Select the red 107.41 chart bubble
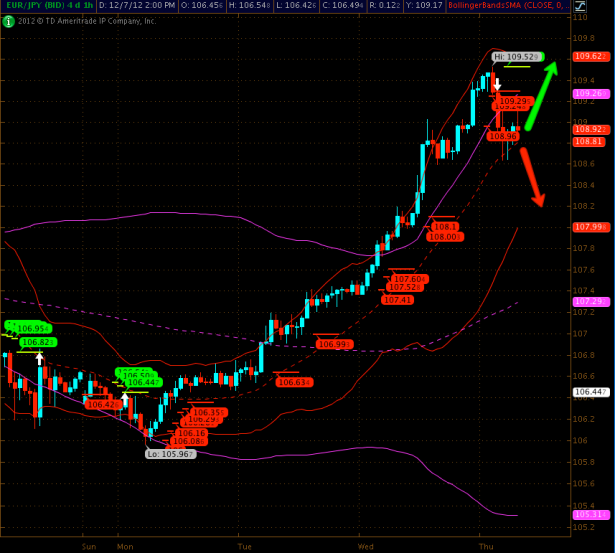 point(397,300)
